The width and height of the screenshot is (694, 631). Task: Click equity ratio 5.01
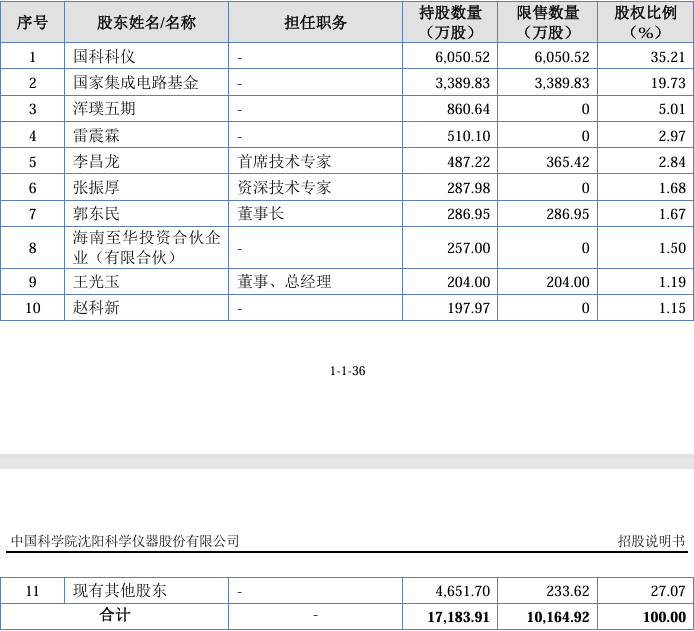pyautogui.click(x=672, y=109)
